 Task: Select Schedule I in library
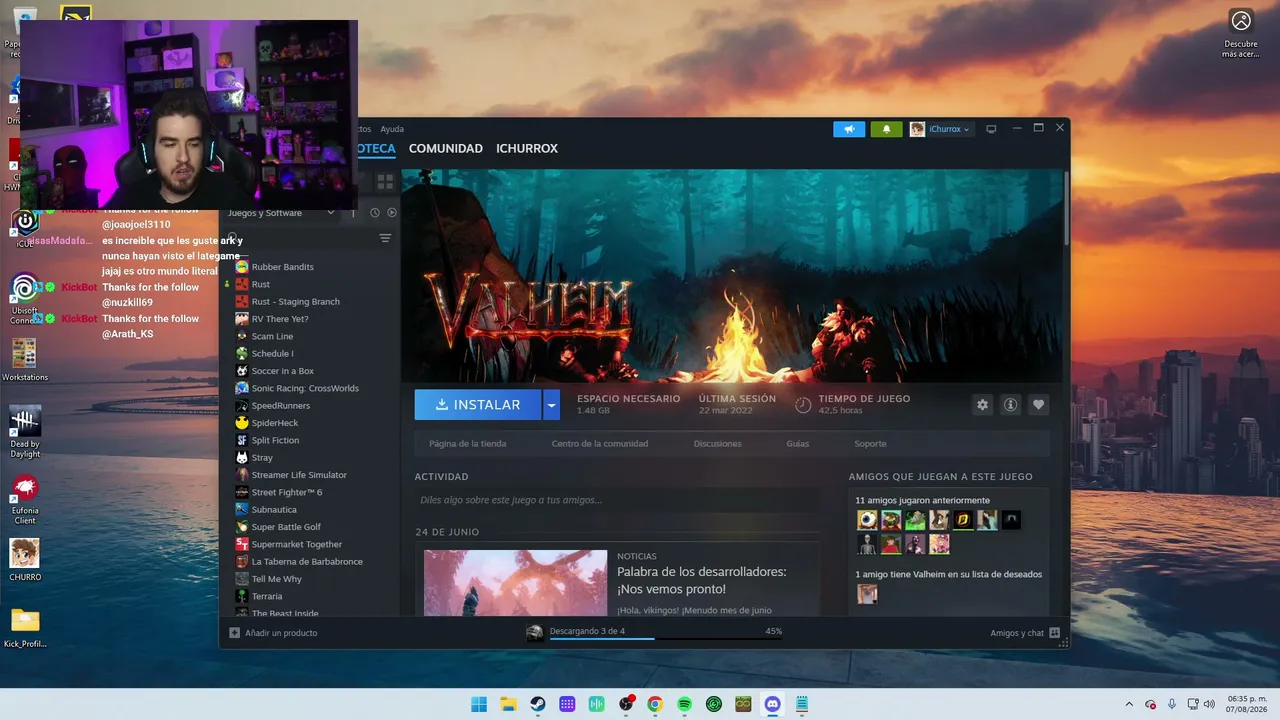pyautogui.click(x=272, y=354)
